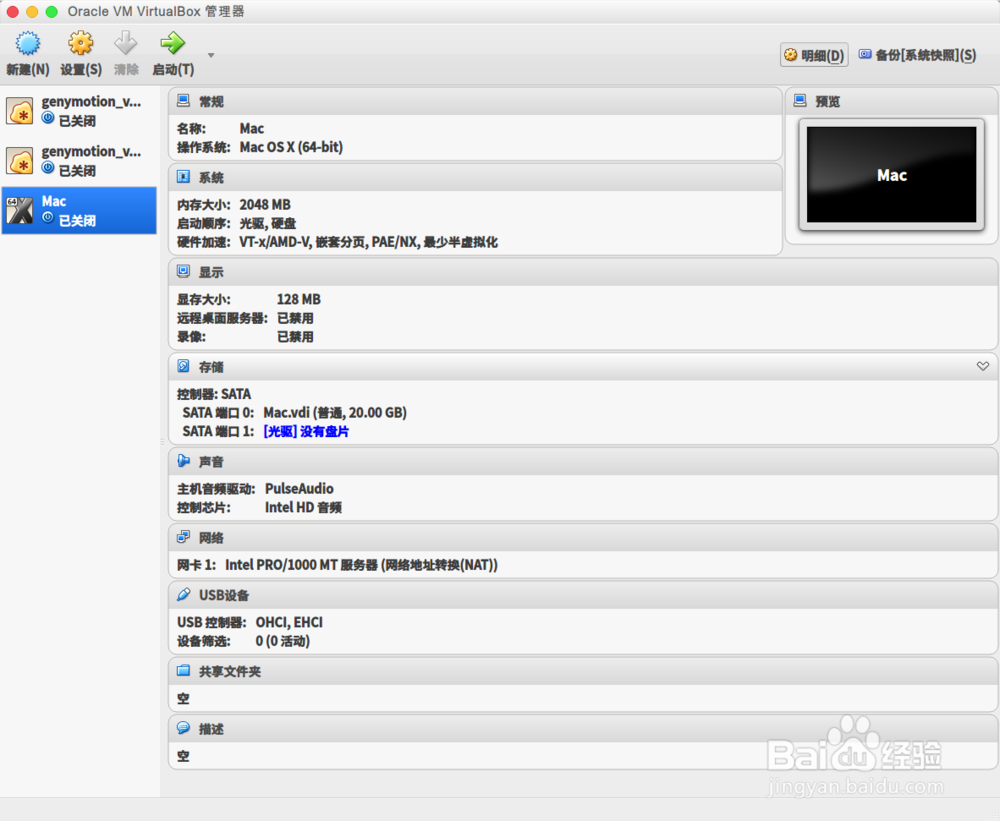Collapse the 存储 section via its chevron
Viewport: 1000px width, 821px height.
click(x=983, y=366)
